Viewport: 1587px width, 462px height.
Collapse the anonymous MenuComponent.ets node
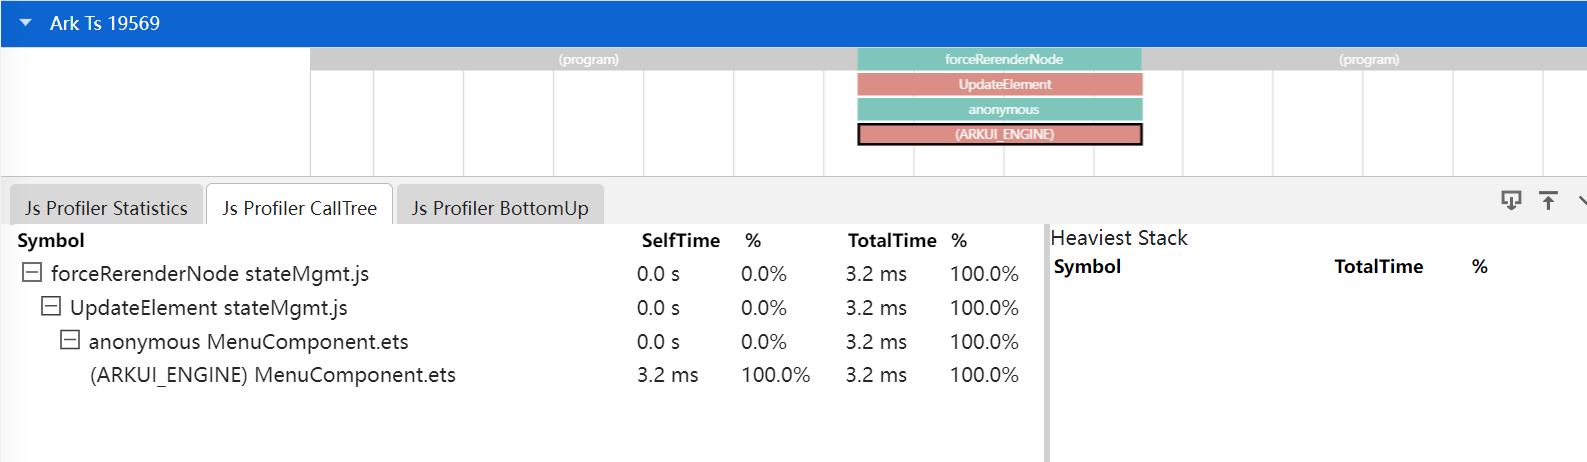pos(69,341)
